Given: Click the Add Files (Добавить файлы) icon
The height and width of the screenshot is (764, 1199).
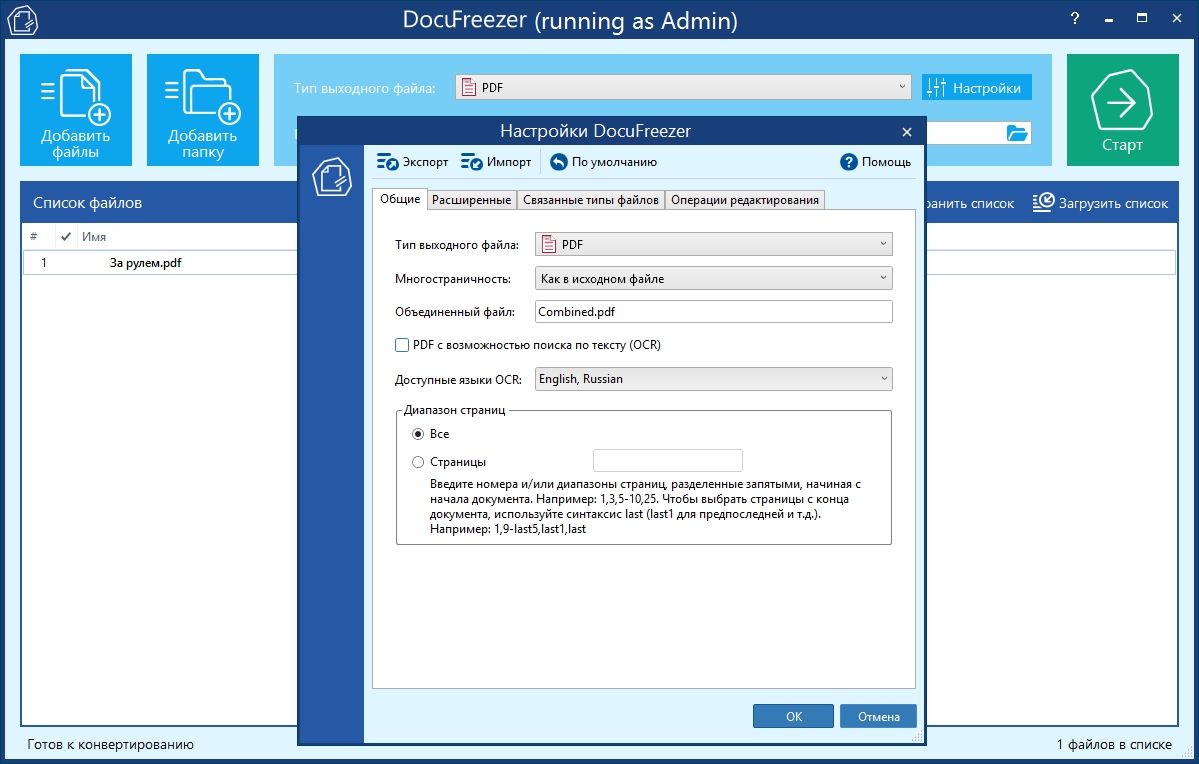Looking at the screenshot, I should [x=76, y=97].
